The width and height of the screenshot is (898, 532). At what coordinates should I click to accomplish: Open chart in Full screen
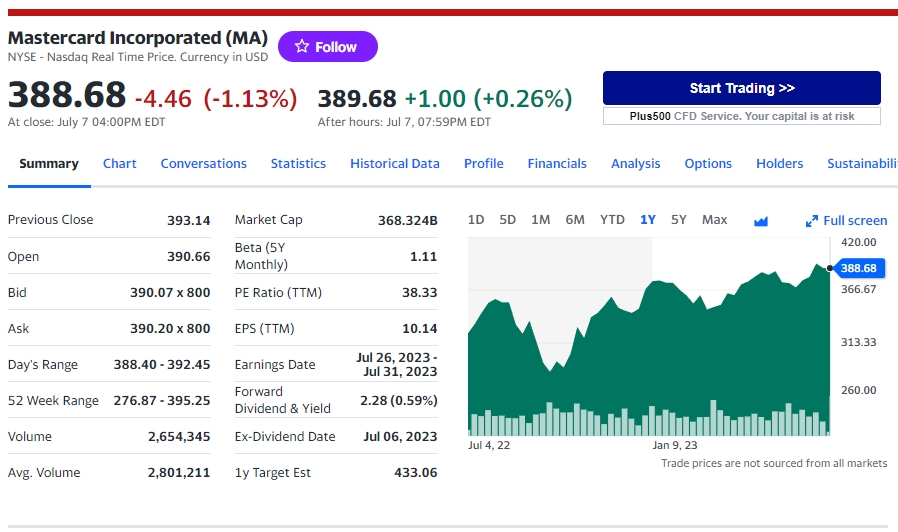(x=846, y=220)
